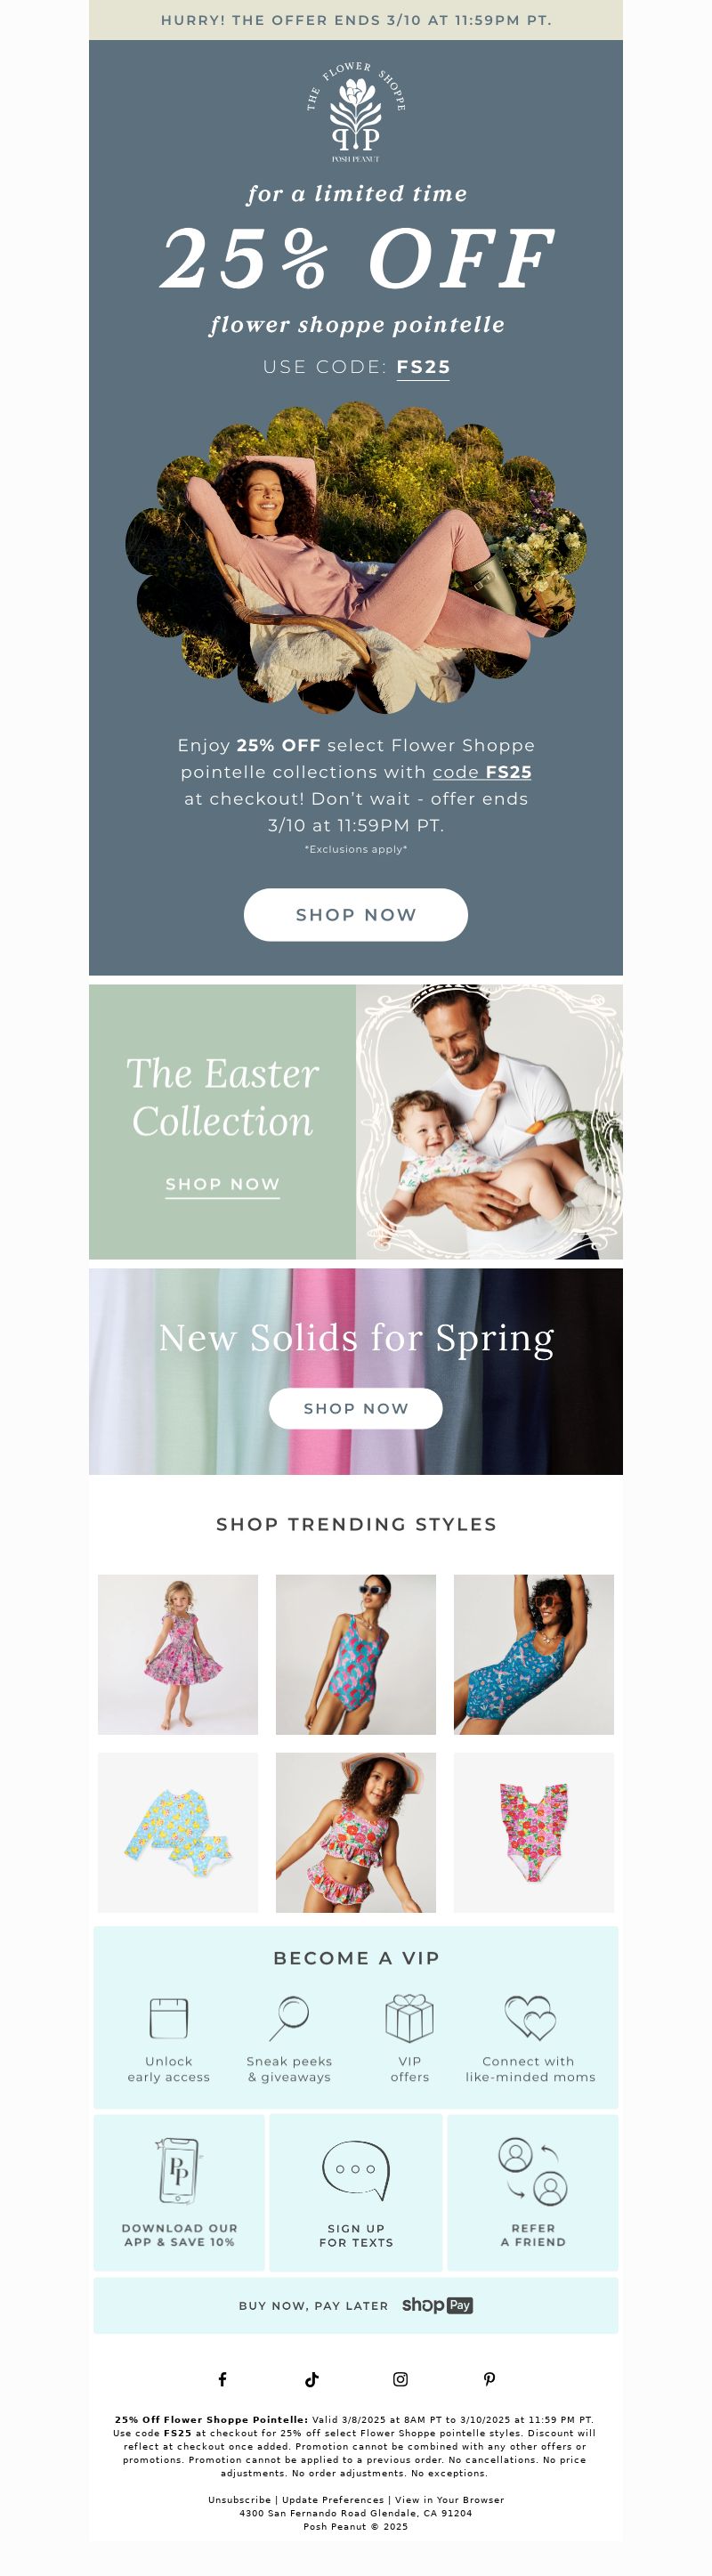712x2576 pixels.
Task: Open the girl in pink floral dress thumbnail
Action: pos(178,1654)
